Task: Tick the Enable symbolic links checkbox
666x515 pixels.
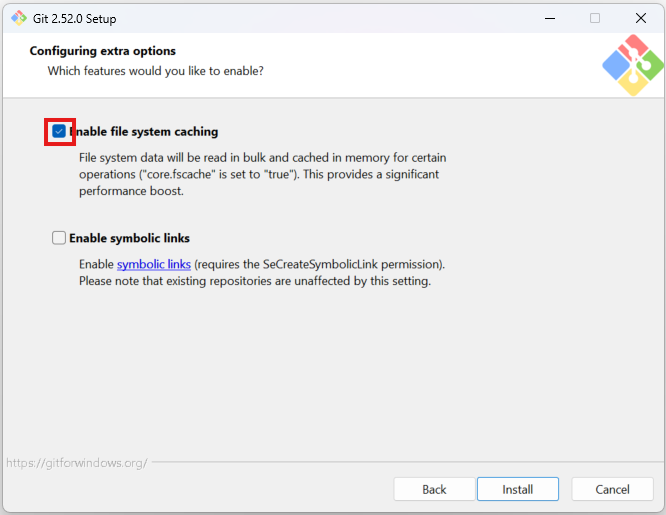Action: point(60,238)
